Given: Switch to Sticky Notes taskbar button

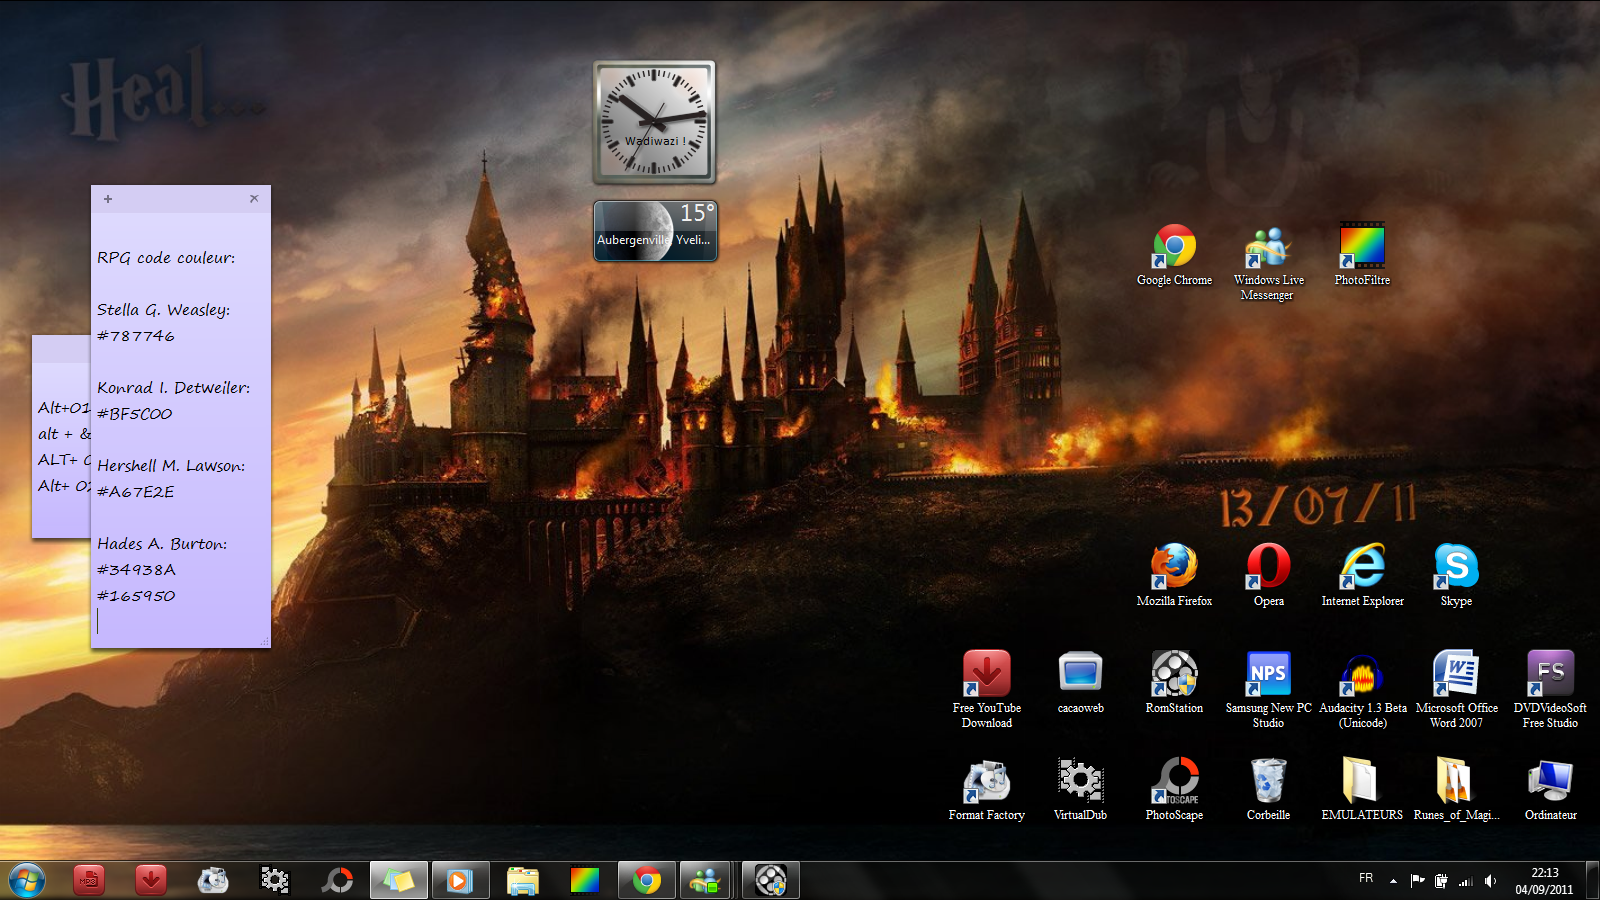Looking at the screenshot, I should click(399, 880).
